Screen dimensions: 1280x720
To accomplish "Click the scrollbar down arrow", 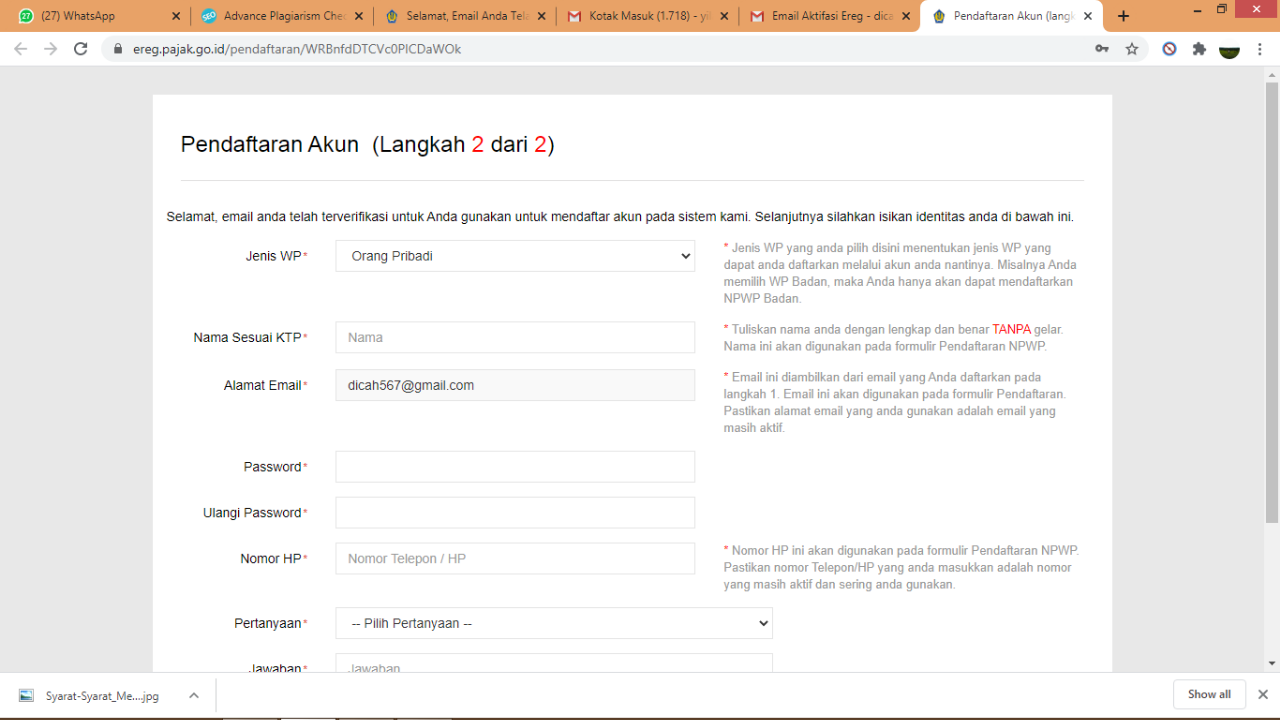I will pos(1272,663).
